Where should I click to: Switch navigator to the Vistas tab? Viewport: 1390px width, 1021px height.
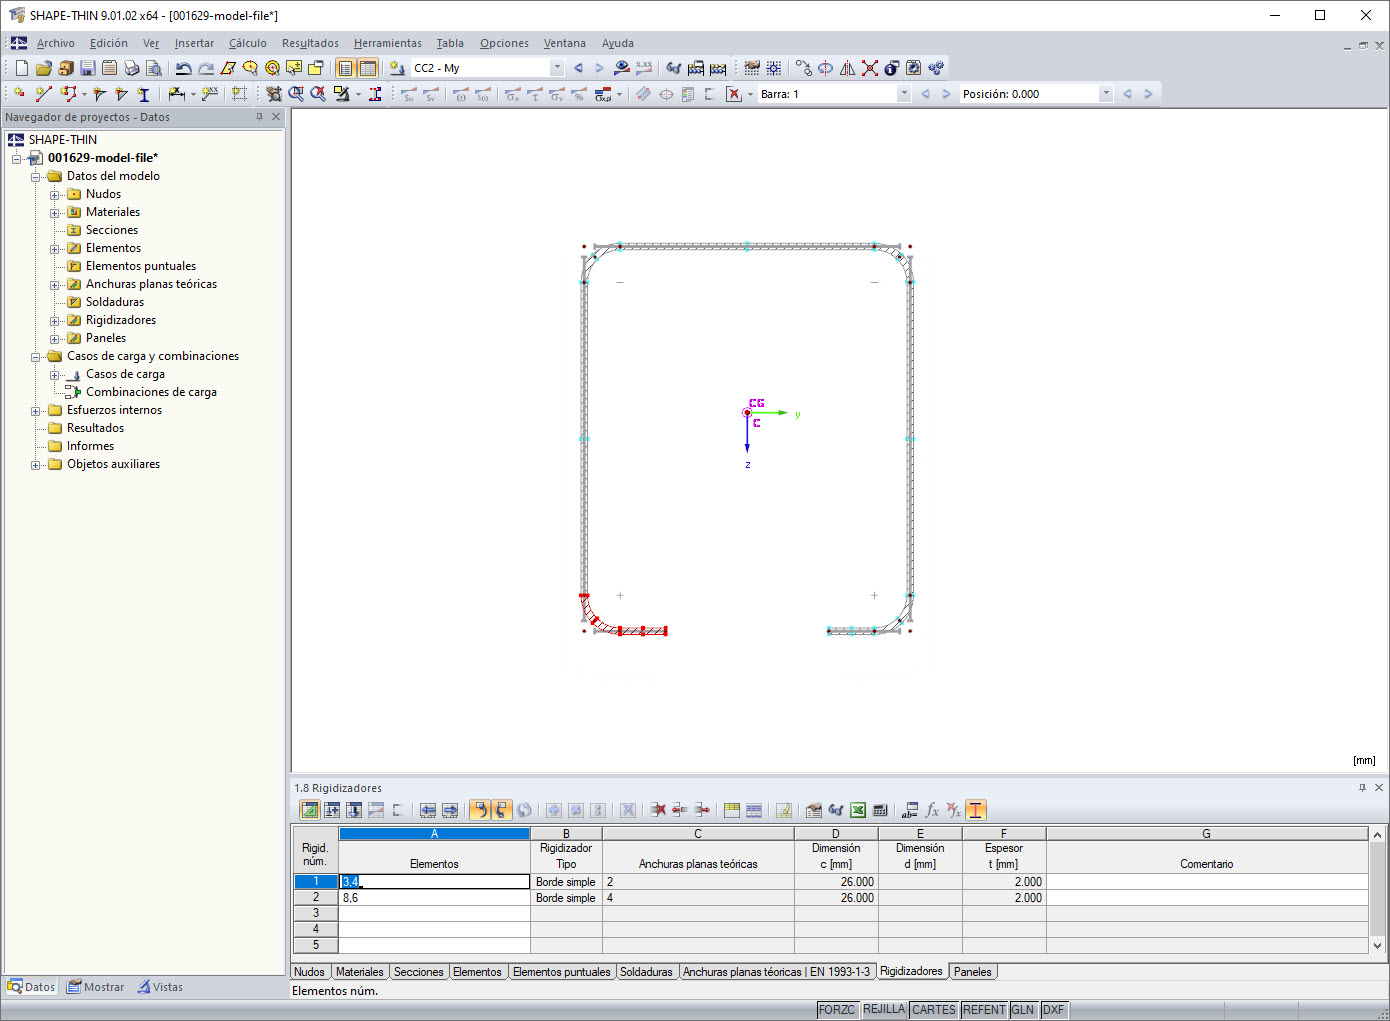pyautogui.click(x=160, y=987)
